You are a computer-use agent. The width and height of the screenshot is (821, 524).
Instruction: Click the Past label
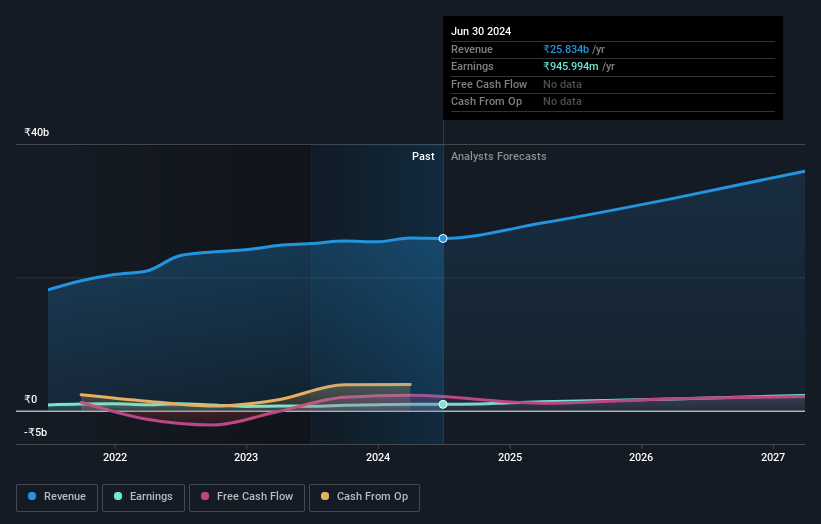point(423,157)
